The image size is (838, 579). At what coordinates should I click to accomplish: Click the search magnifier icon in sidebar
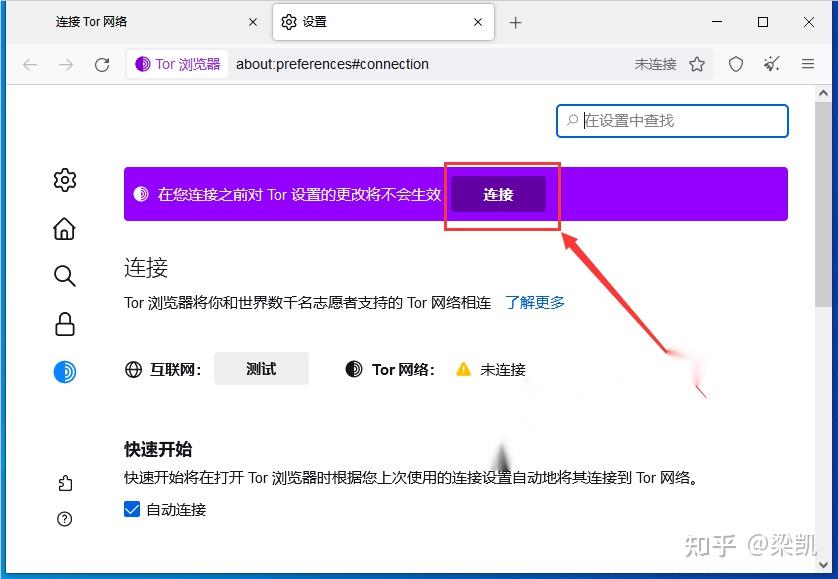pos(64,275)
